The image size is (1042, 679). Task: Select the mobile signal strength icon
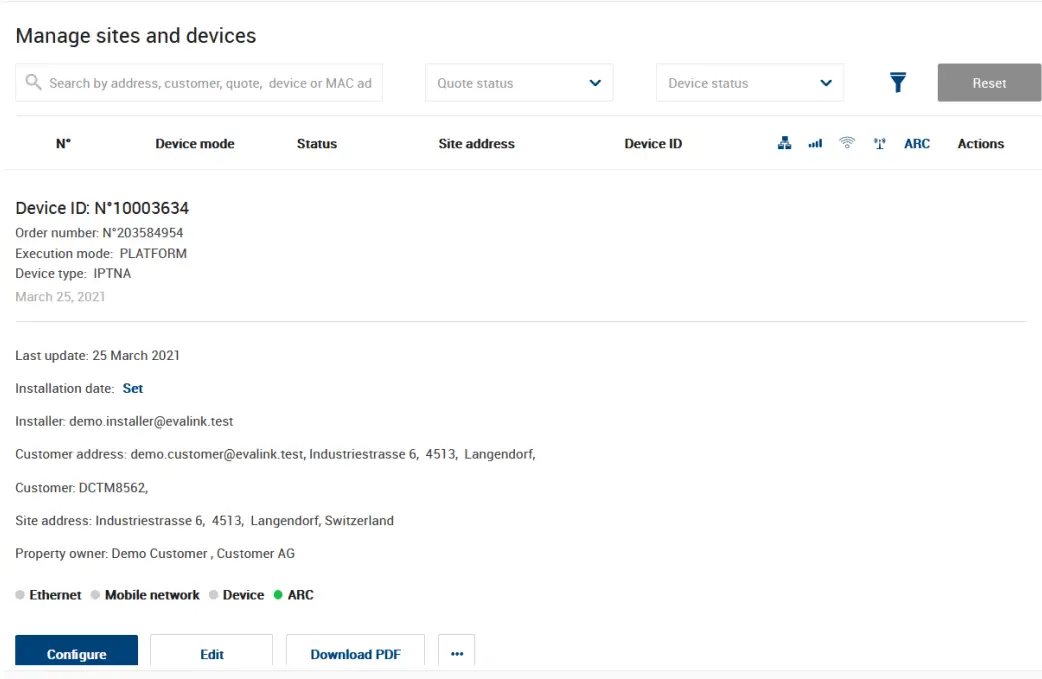pyautogui.click(x=815, y=143)
